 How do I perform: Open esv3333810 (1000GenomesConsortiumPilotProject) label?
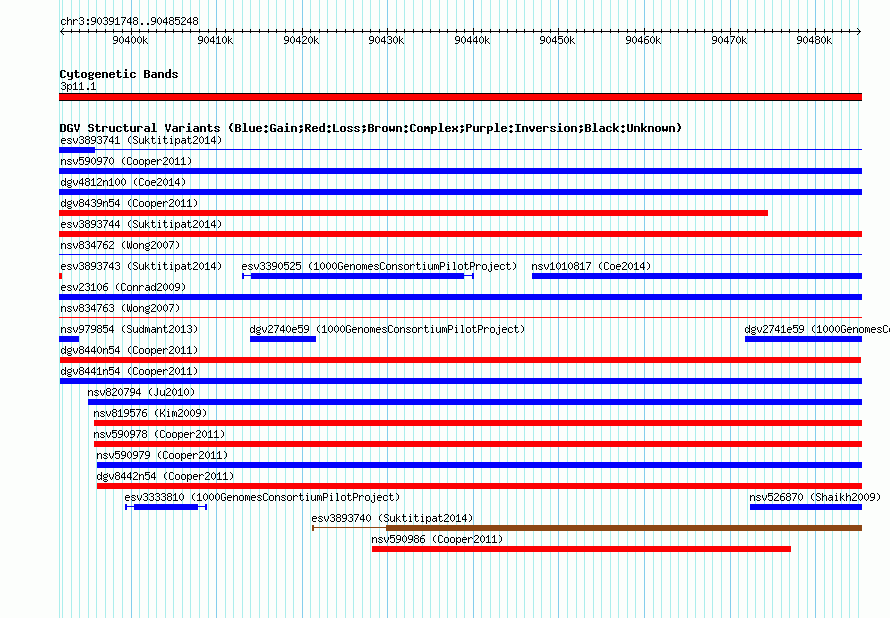click(x=262, y=497)
